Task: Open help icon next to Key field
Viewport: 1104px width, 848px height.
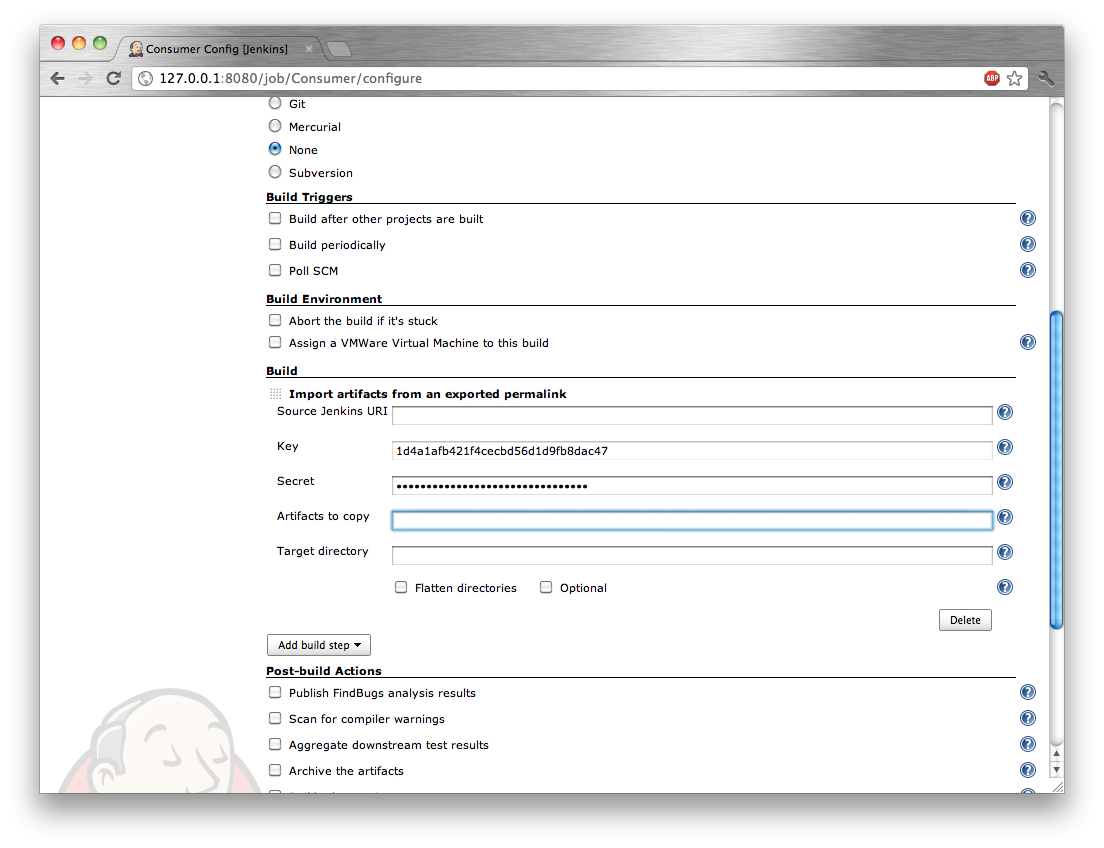Action: (x=1005, y=447)
